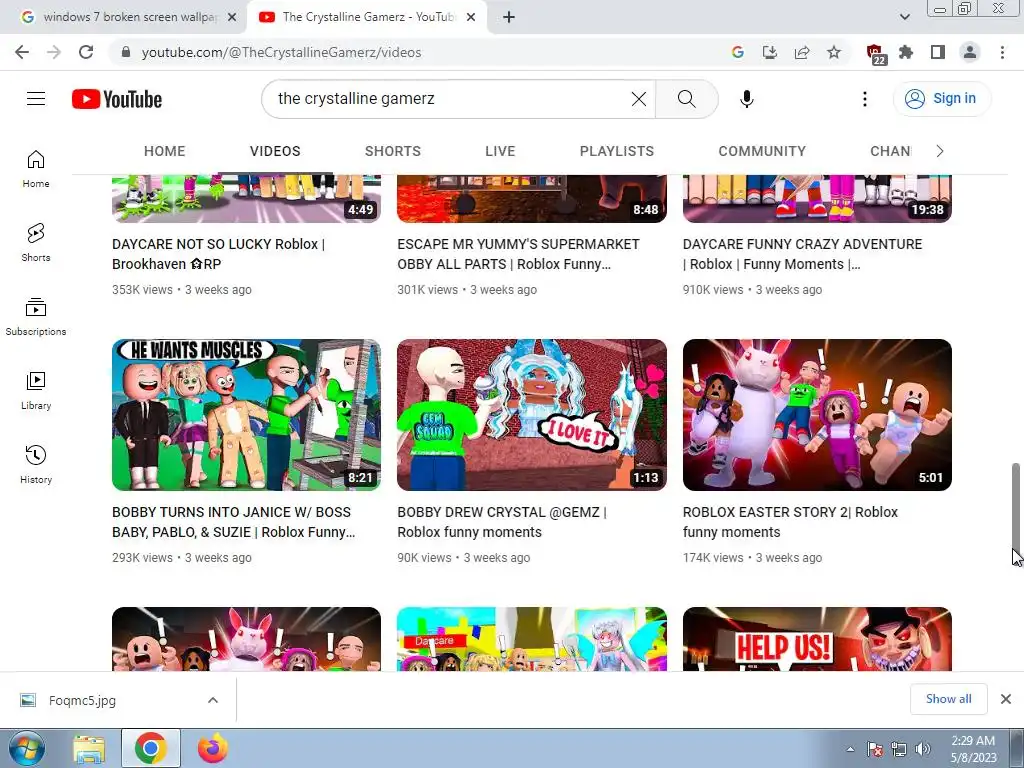1024x768 pixels.
Task: Open the taskbar clock showing 2:29 AM
Action: tap(973, 749)
